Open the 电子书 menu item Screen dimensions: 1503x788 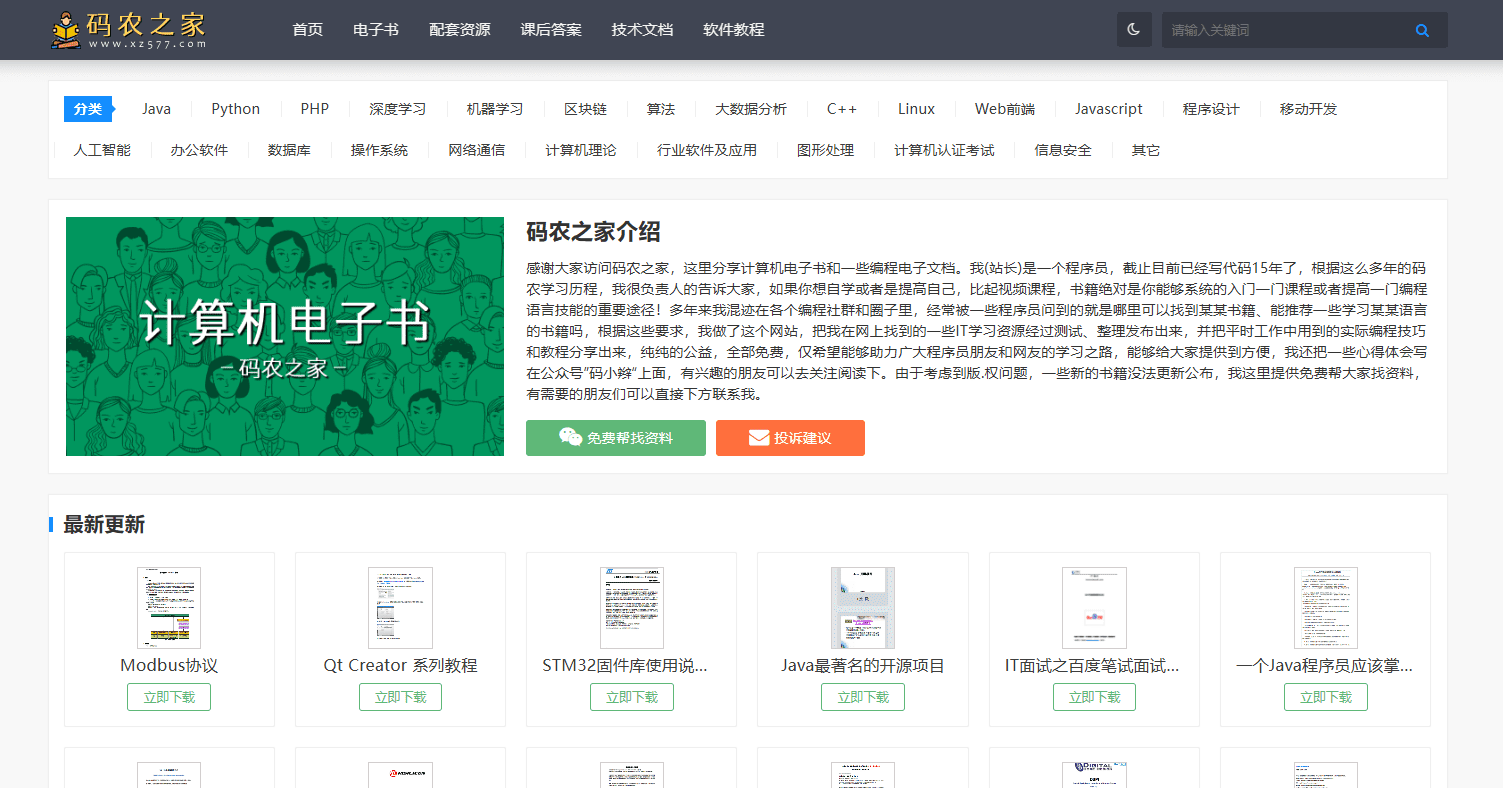[375, 29]
